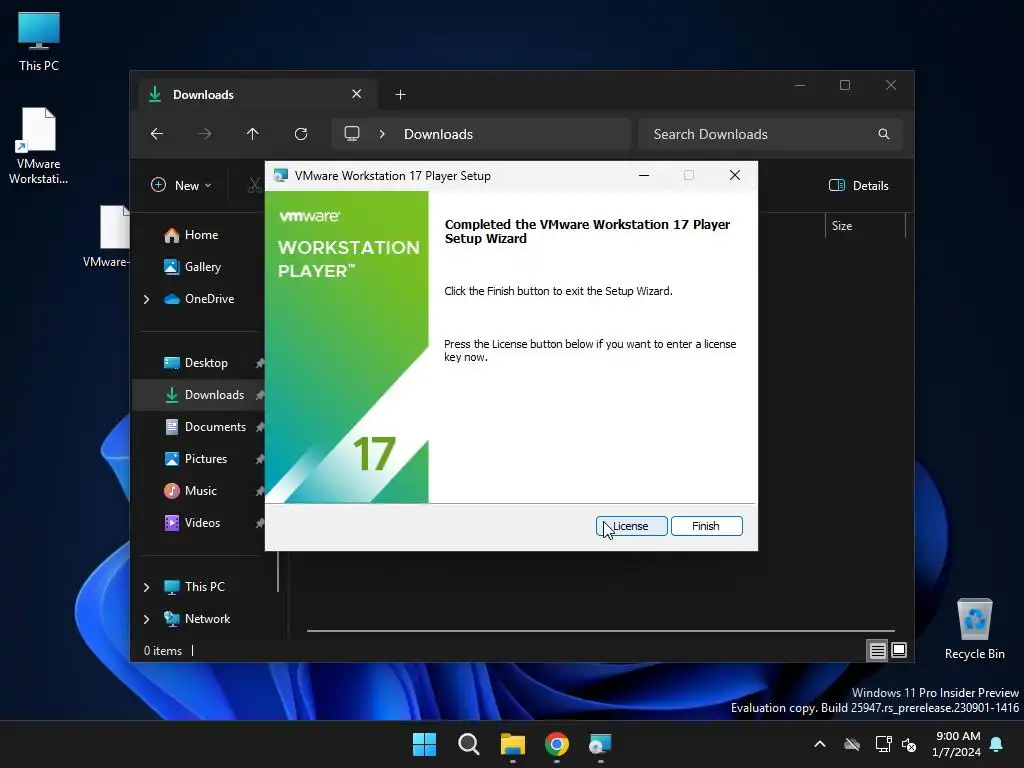This screenshot has height=768, width=1024.
Task: Refresh the Downloads folder view
Action: click(300, 134)
